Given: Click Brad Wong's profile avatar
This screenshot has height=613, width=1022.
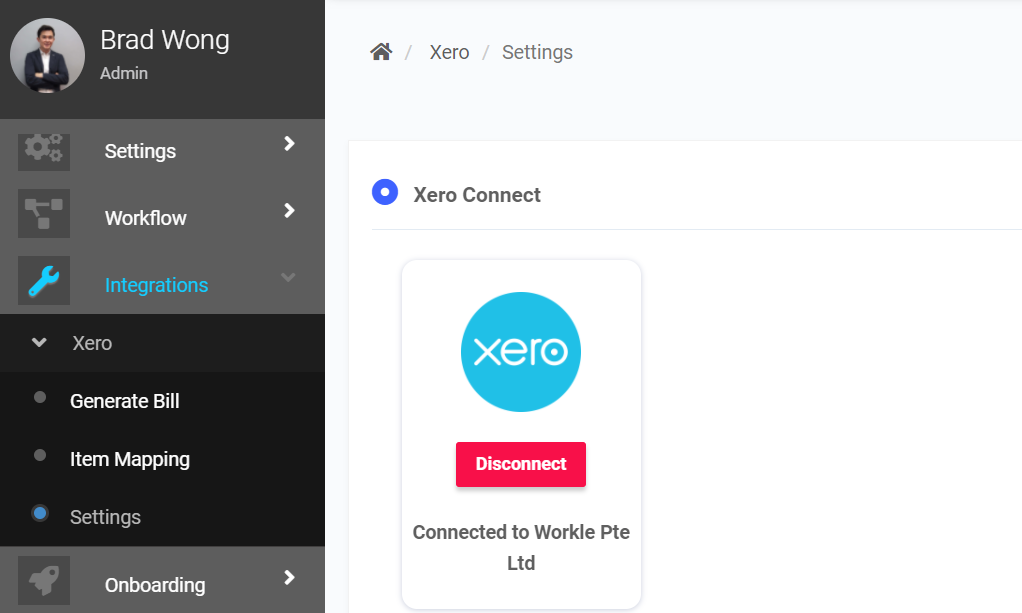Looking at the screenshot, I should point(47,56).
